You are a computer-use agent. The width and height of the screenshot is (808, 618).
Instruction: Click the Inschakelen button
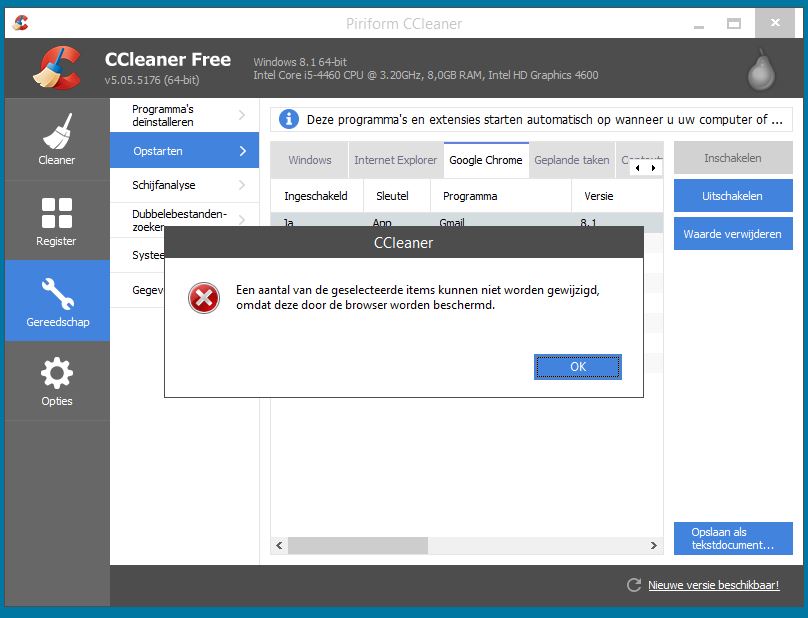tap(733, 158)
